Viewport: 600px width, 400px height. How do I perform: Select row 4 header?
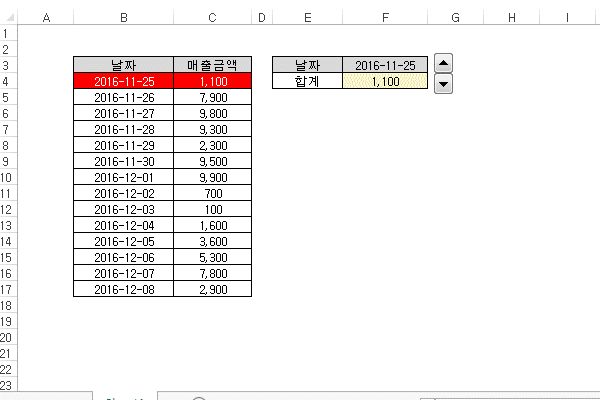click(x=8, y=81)
